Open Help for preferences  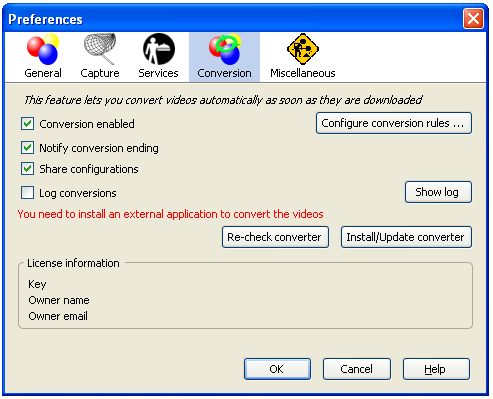coord(436,369)
